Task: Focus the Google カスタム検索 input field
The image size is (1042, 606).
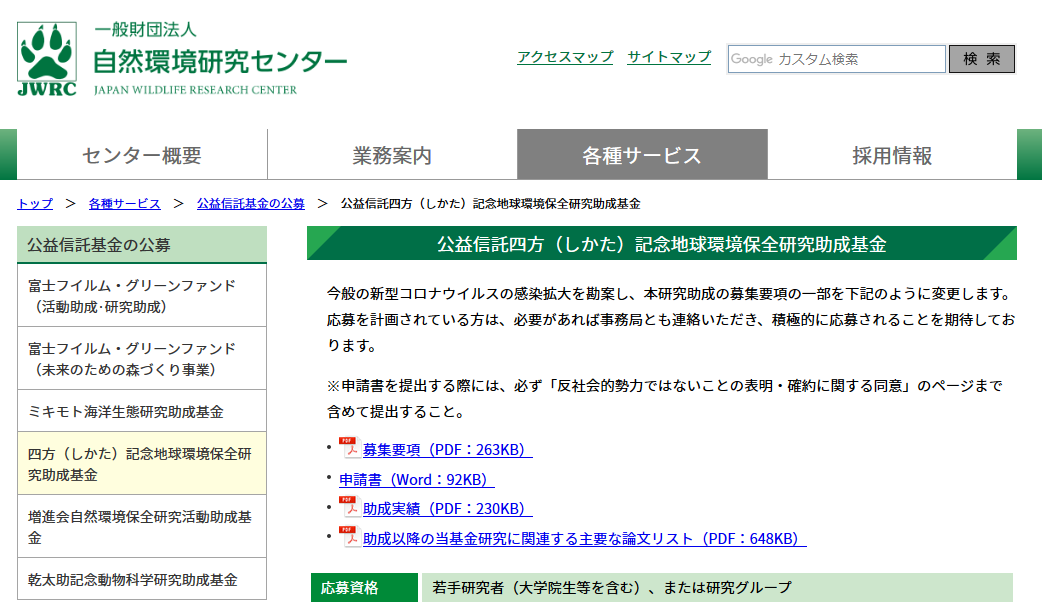Action: [x=836, y=59]
